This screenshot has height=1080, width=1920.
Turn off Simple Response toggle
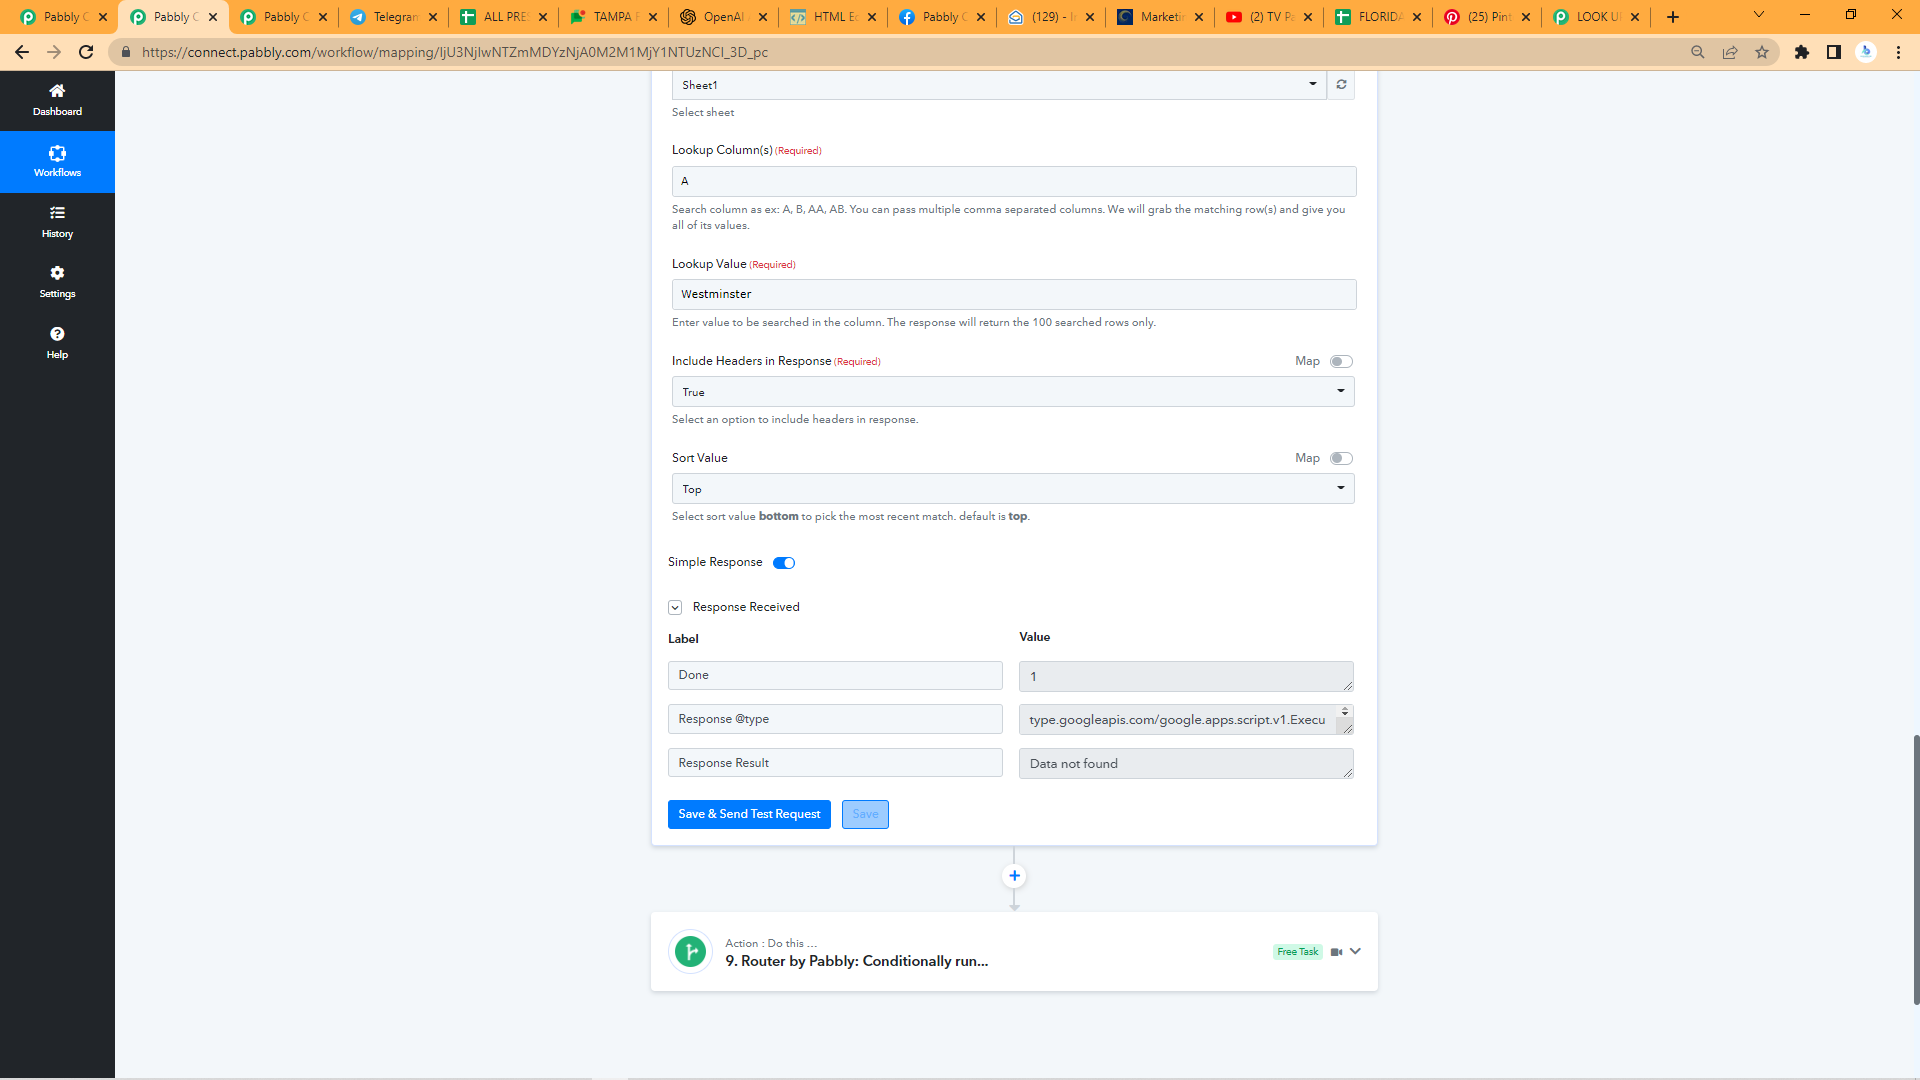784,563
